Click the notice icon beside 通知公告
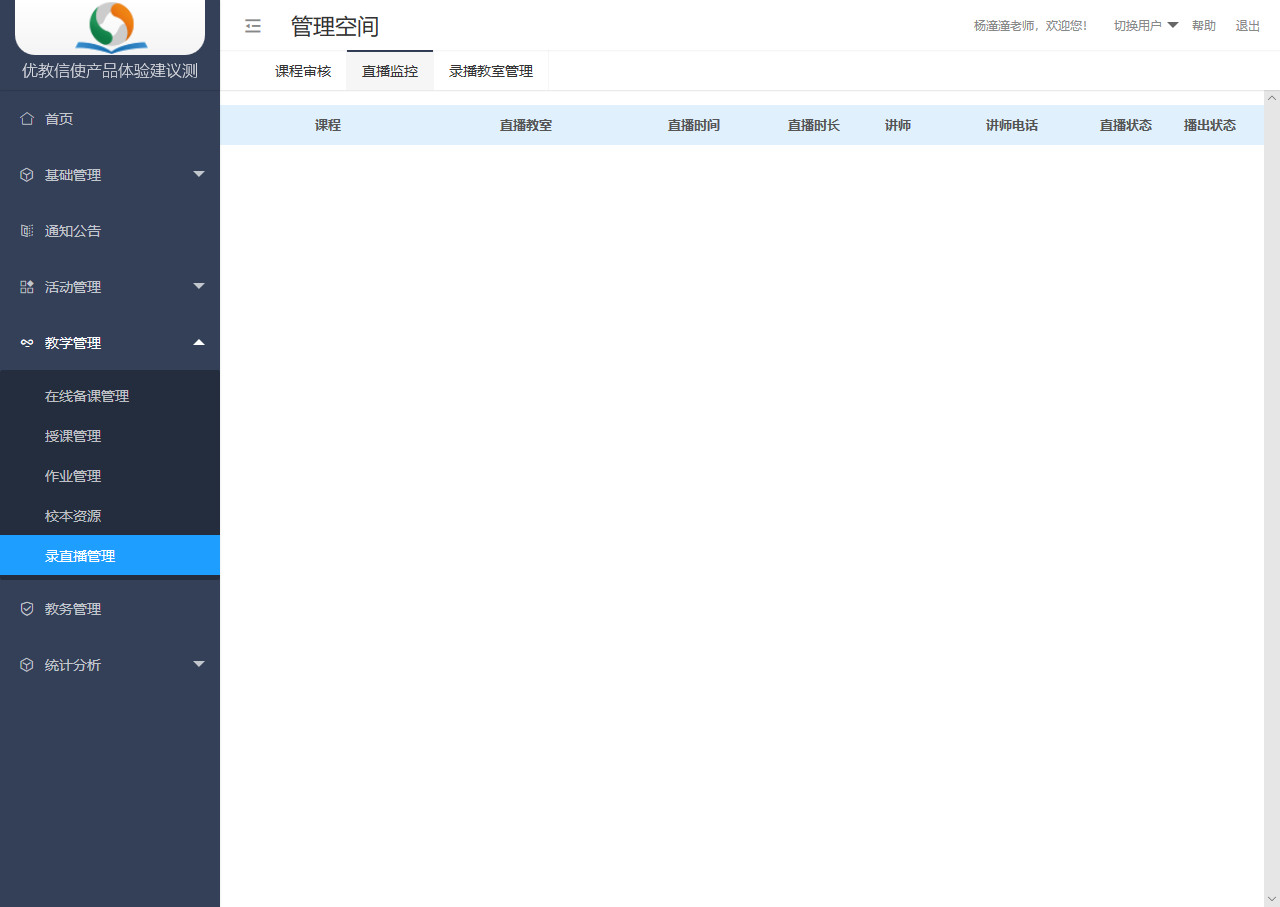The image size is (1280, 907). pos(27,231)
